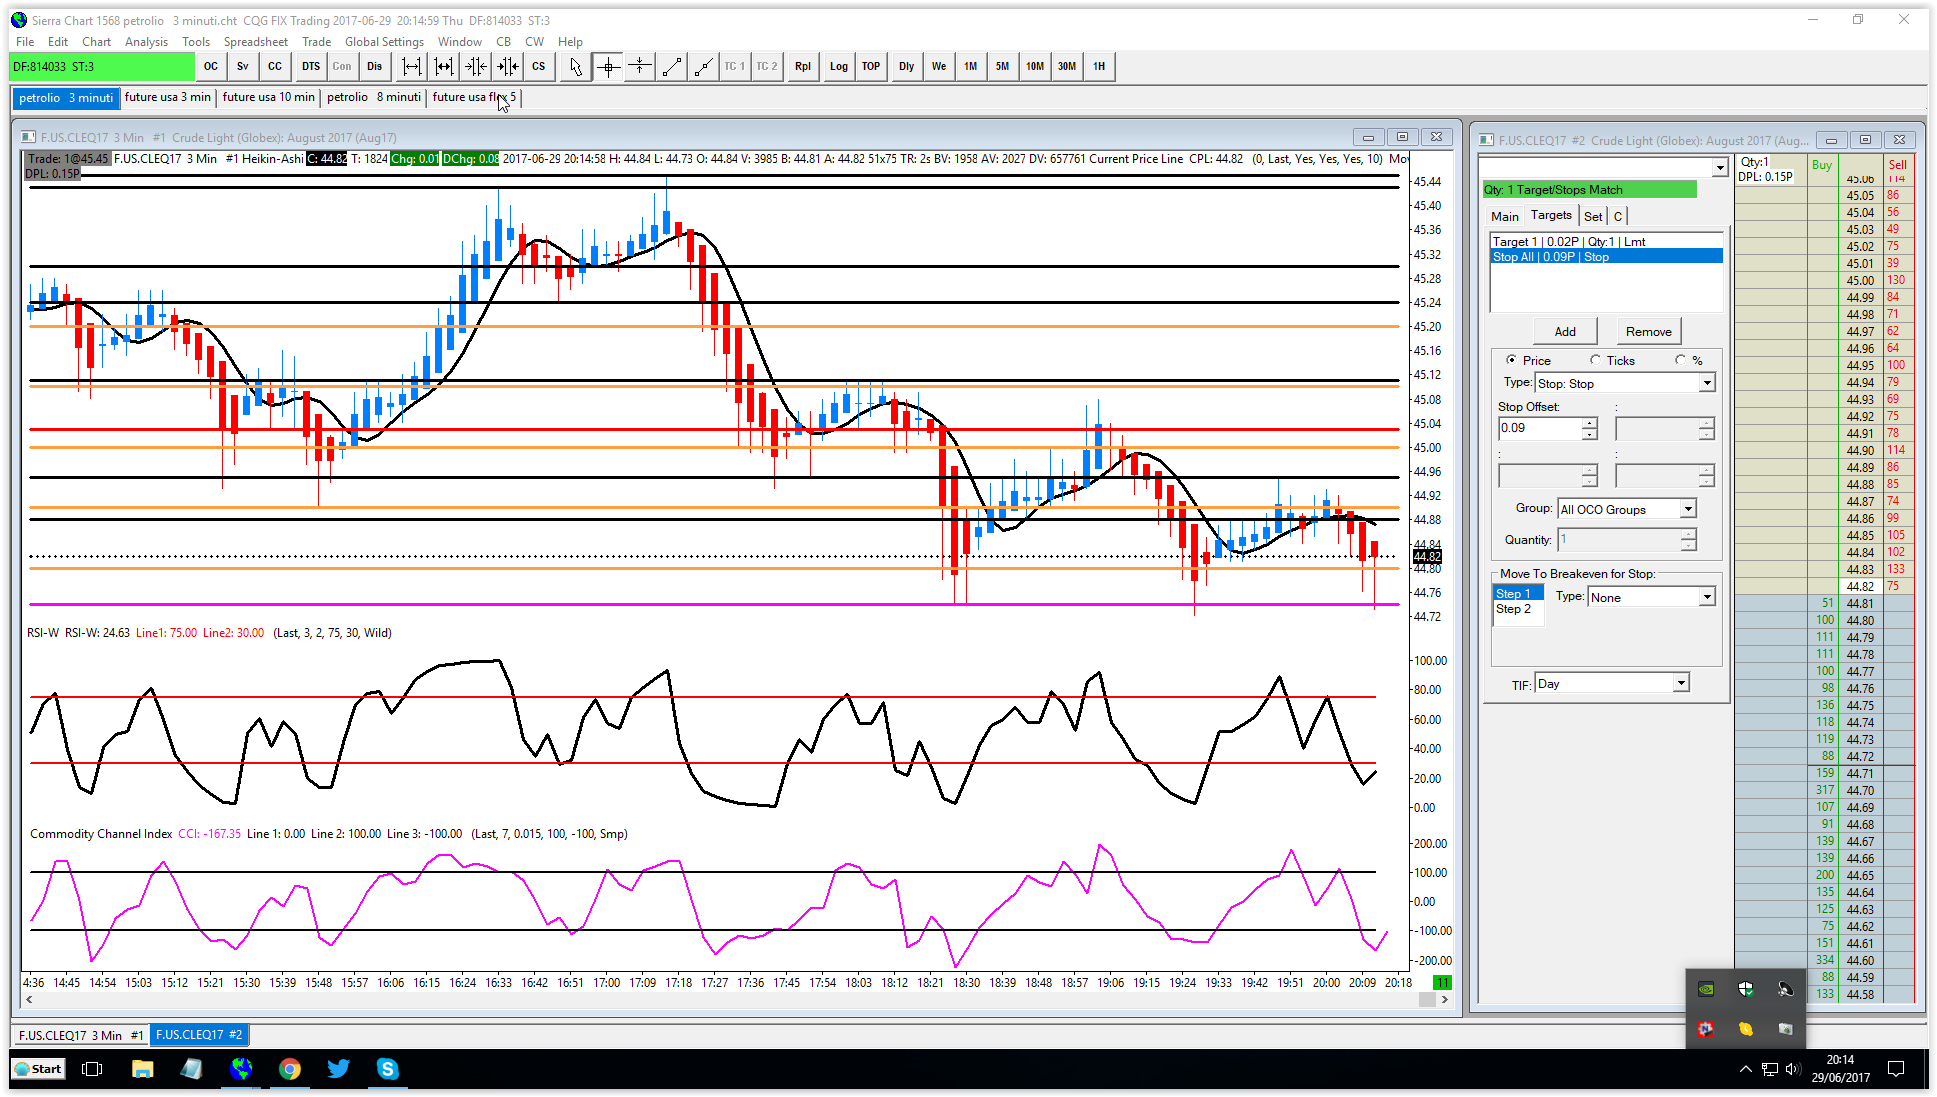Image resolution: width=1937 pixels, height=1097 pixels.
Task: Select the percent offset radio button
Action: click(1680, 360)
